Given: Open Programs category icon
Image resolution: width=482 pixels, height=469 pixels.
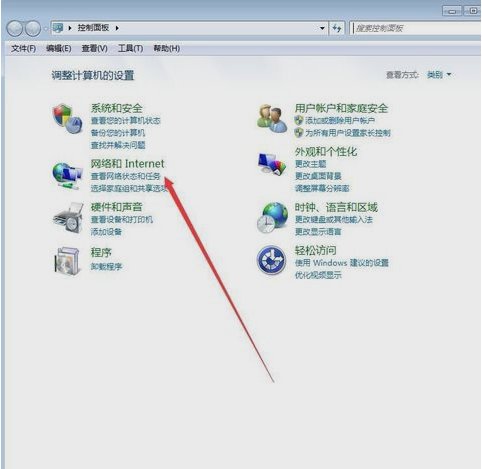Looking at the screenshot, I should tap(67, 261).
